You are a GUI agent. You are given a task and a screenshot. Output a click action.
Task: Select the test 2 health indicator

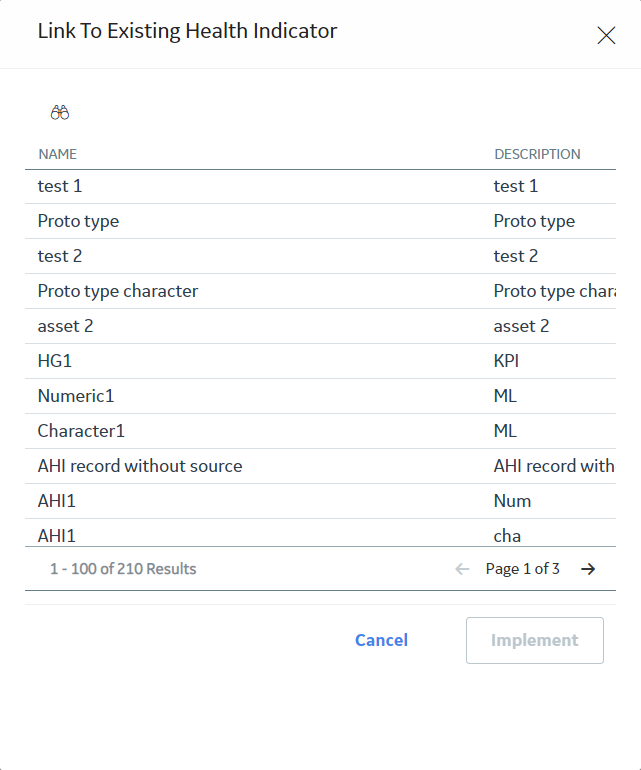320,256
